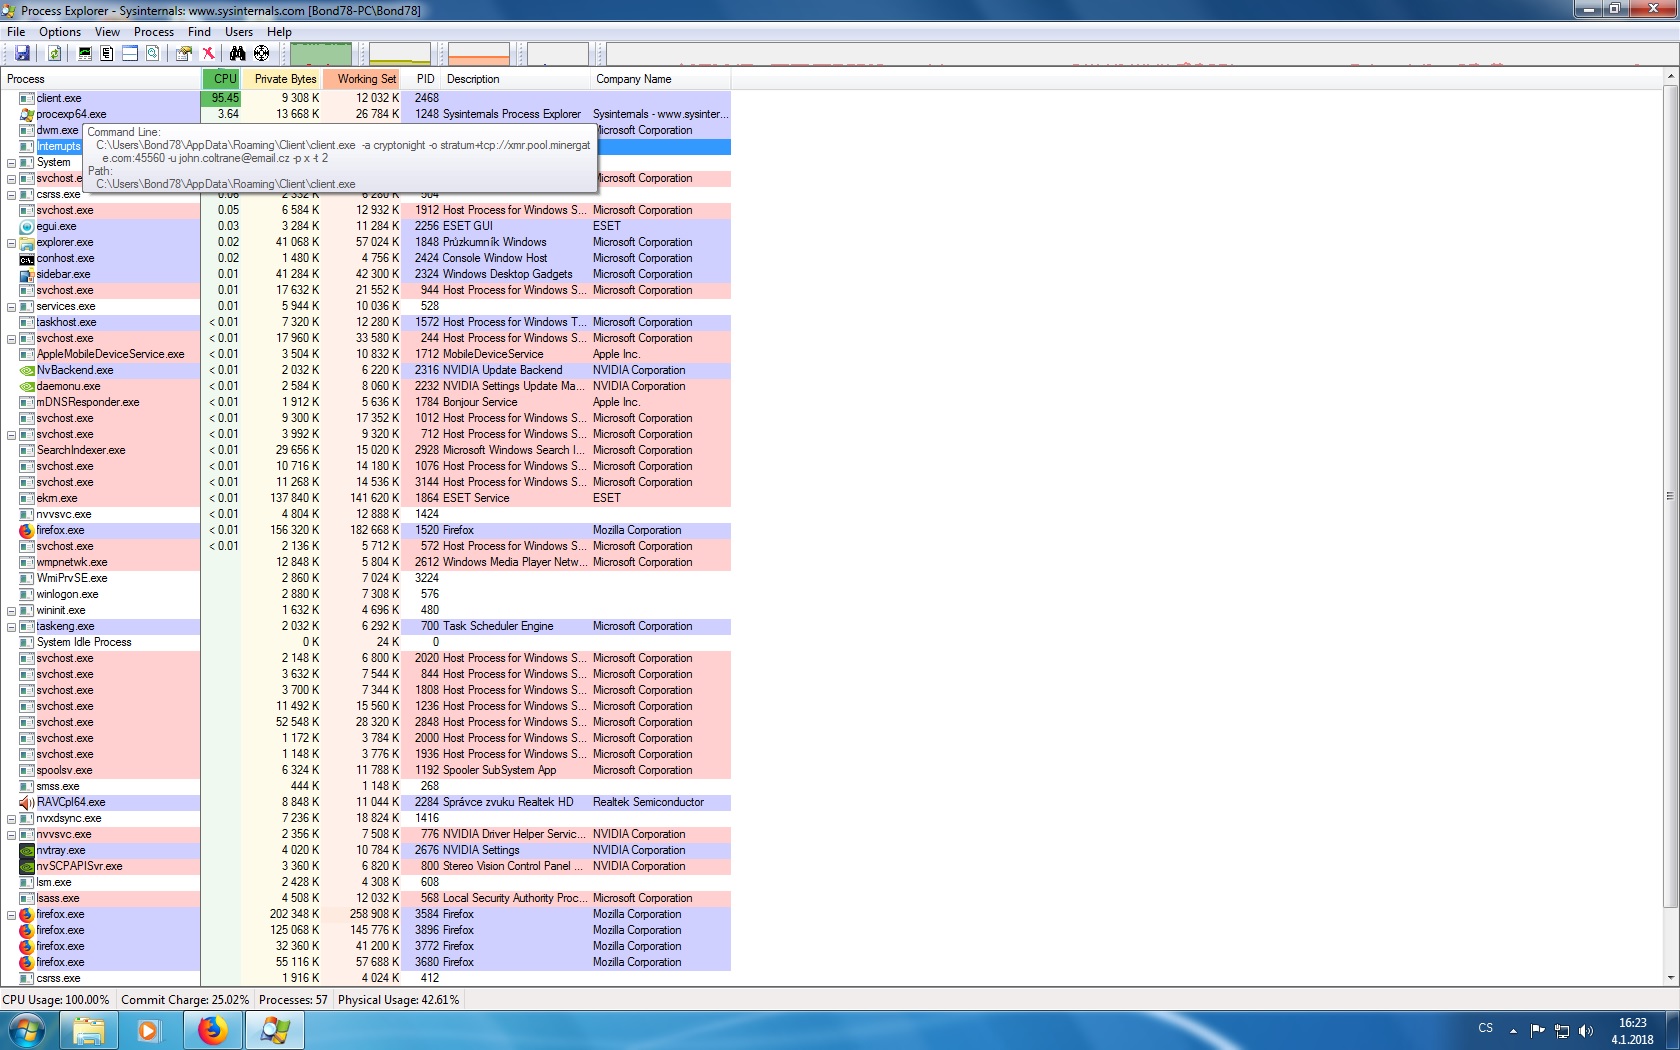The width and height of the screenshot is (1680, 1050).
Task: Open the Options menu
Action: tap(60, 32)
